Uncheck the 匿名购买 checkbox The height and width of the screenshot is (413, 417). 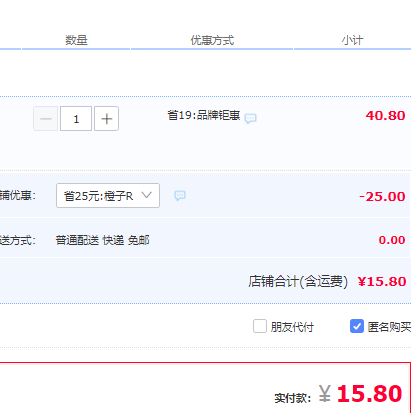coord(357,326)
